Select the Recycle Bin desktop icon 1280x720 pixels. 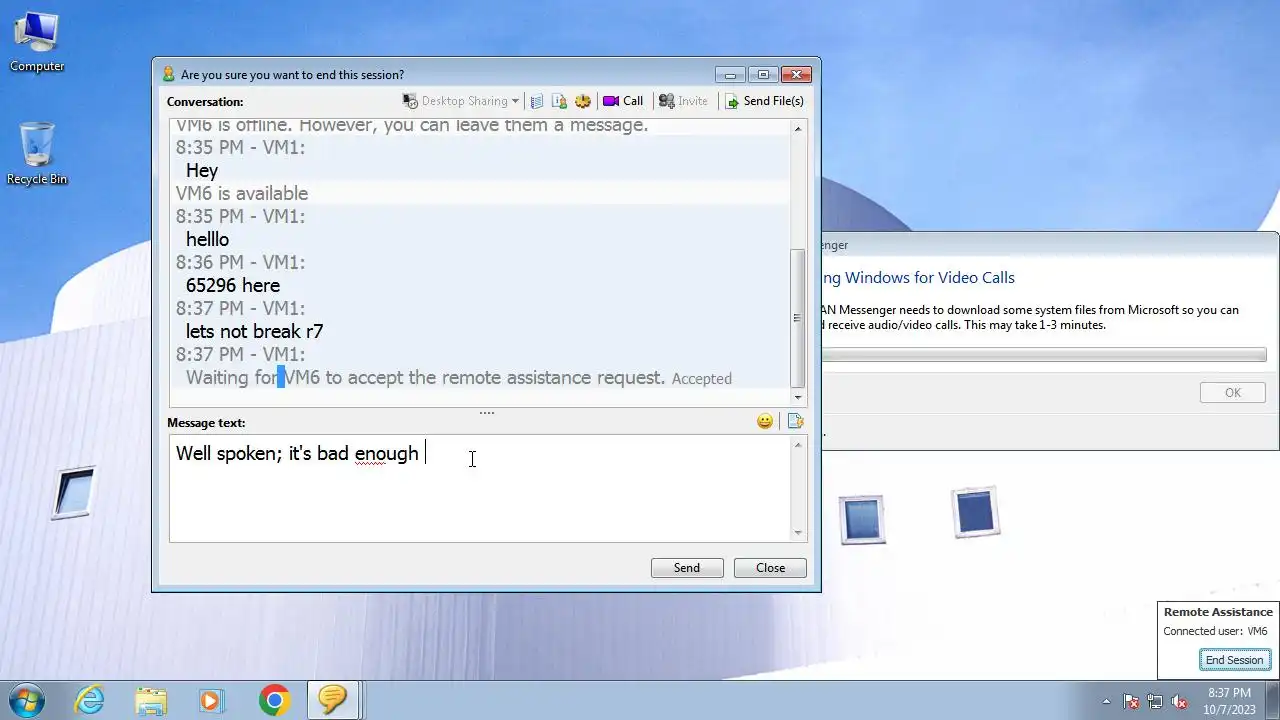pyautogui.click(x=37, y=153)
